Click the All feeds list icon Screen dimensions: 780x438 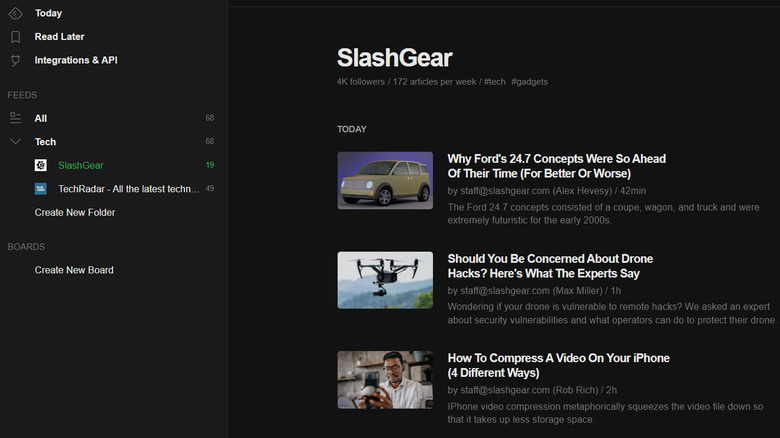15,118
